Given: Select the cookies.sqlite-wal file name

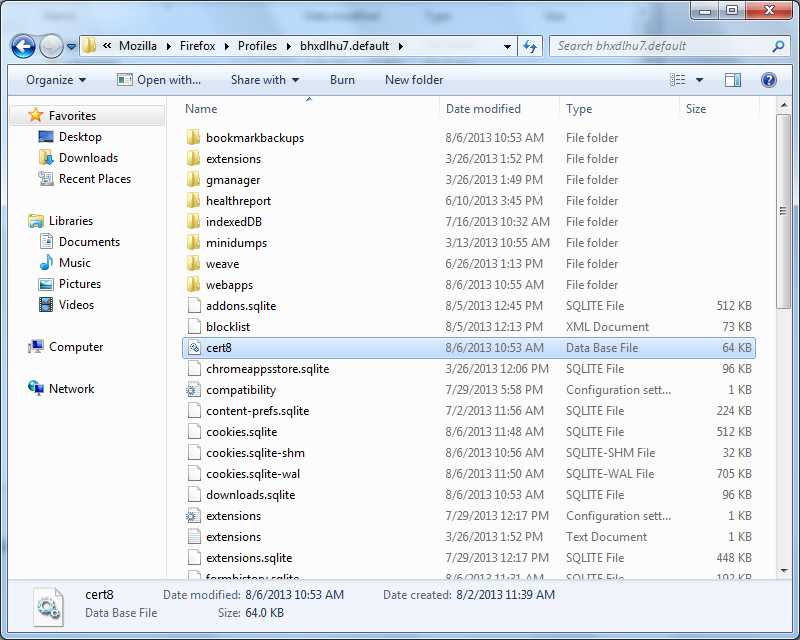Looking at the screenshot, I should point(253,474).
